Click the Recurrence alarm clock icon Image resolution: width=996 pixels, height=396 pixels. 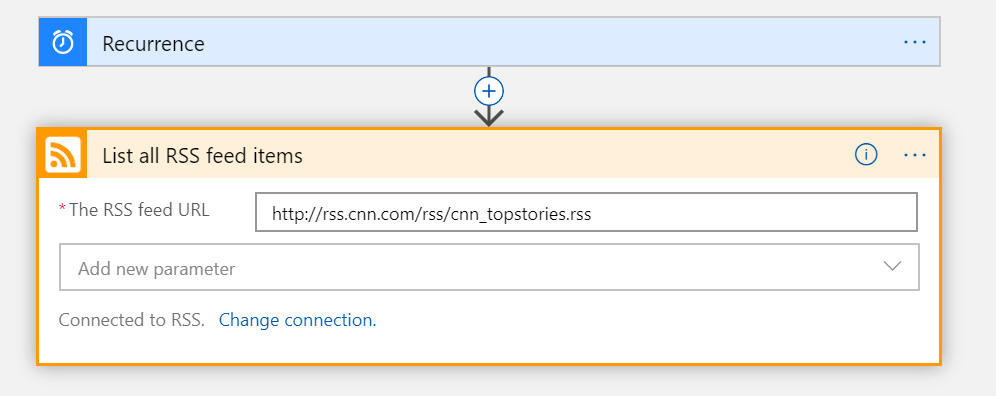(62, 43)
